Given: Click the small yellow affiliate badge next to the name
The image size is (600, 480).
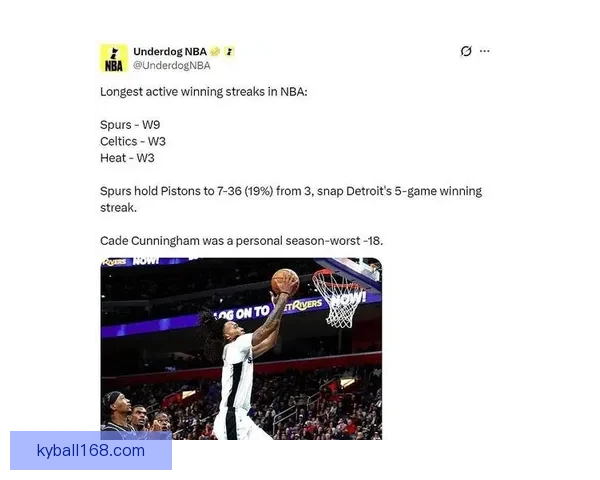Looking at the screenshot, I should click(x=229, y=51).
